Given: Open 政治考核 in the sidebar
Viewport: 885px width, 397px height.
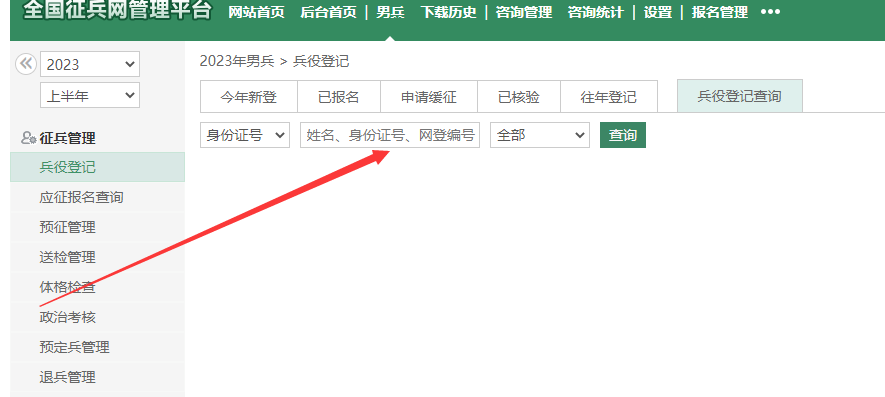Looking at the screenshot, I should (98, 317).
